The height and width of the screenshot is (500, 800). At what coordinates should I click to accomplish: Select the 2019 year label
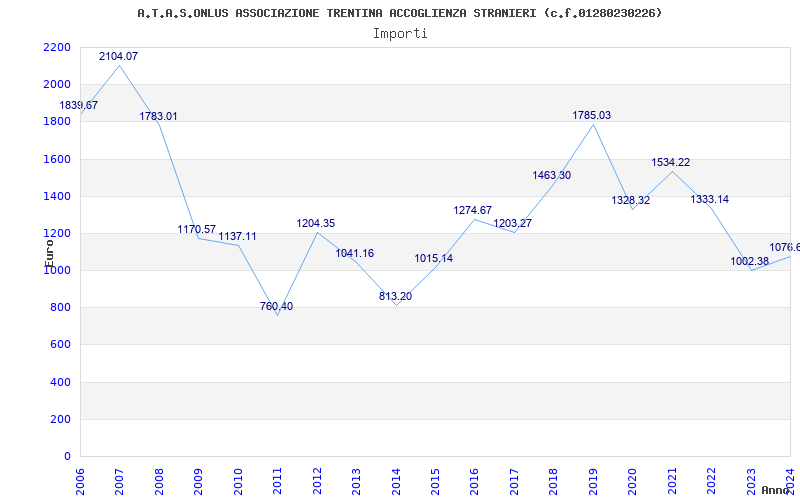[x=593, y=481]
